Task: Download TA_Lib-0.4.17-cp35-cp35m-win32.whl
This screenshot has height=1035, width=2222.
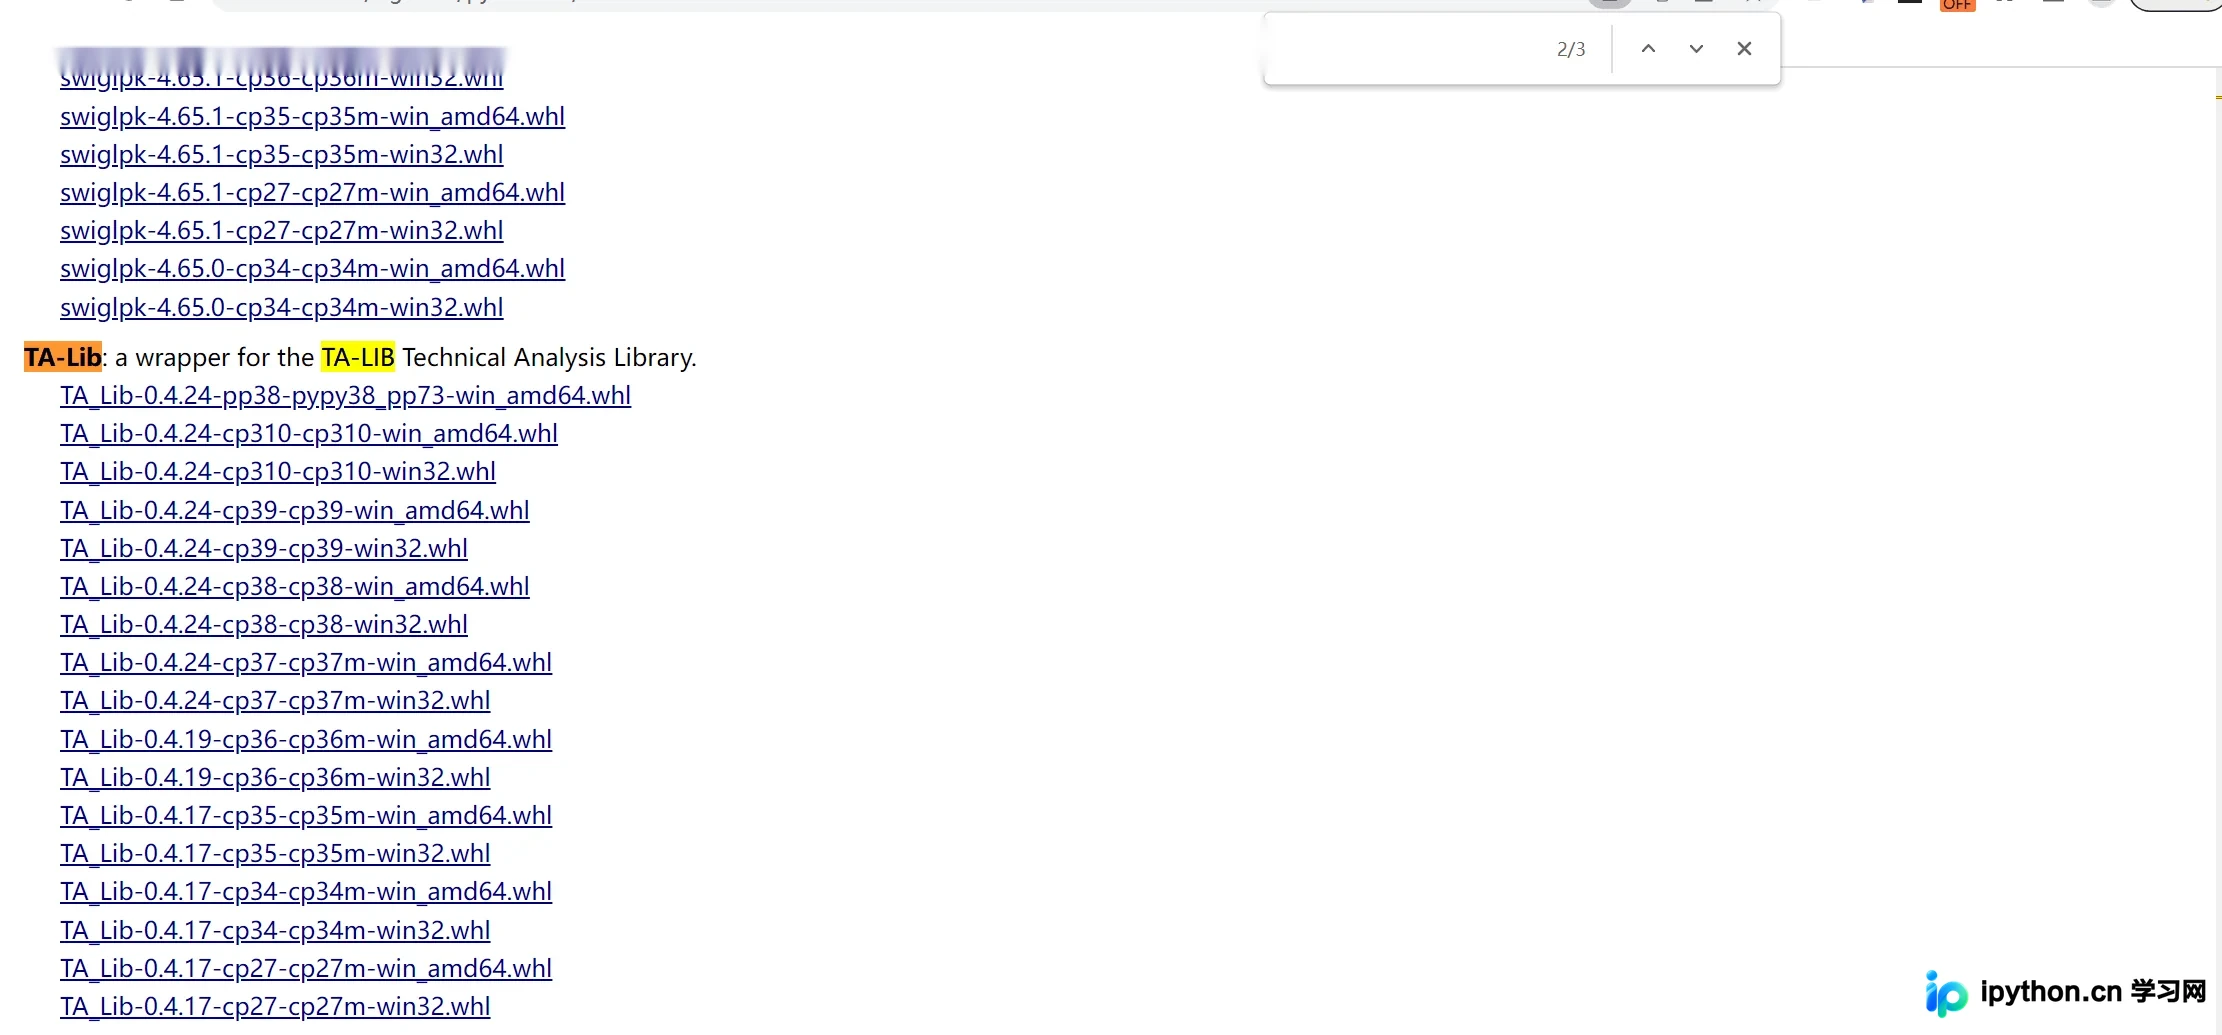Action: 275,853
